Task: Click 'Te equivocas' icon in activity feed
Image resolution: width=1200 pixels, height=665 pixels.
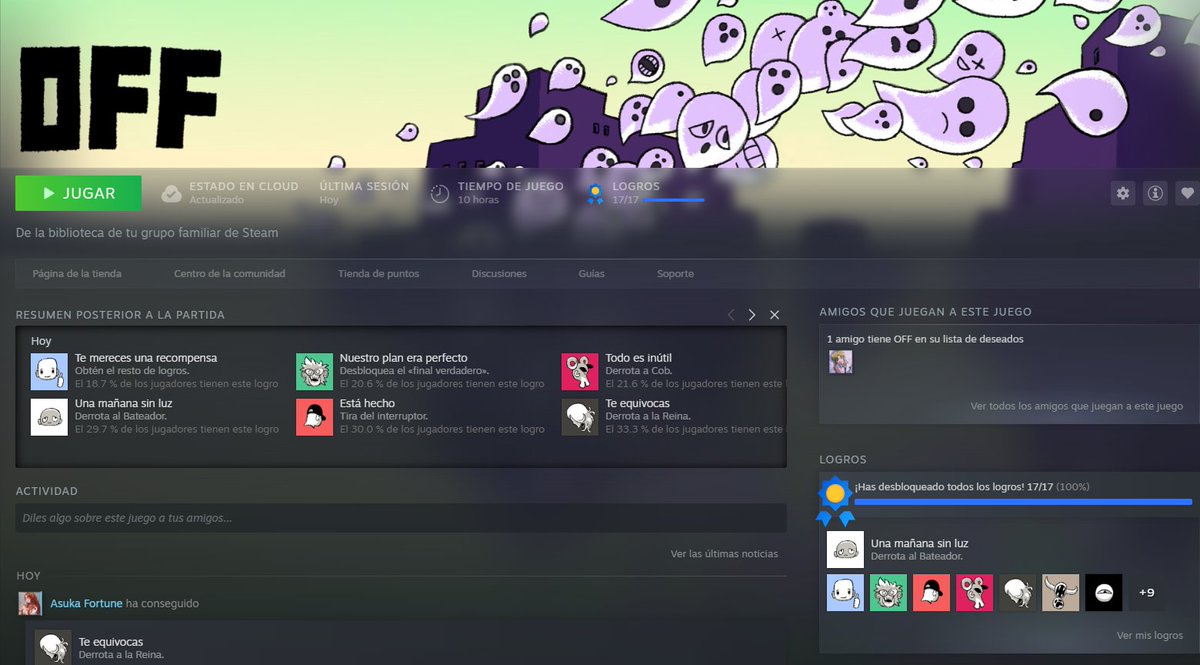Action: point(53,647)
